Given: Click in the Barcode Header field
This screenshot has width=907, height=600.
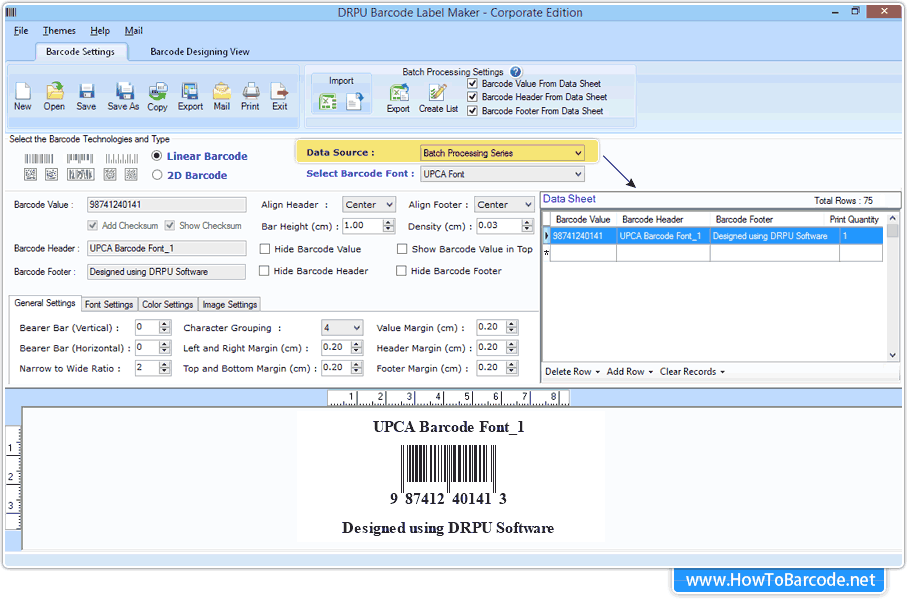Looking at the screenshot, I should click(x=167, y=248).
